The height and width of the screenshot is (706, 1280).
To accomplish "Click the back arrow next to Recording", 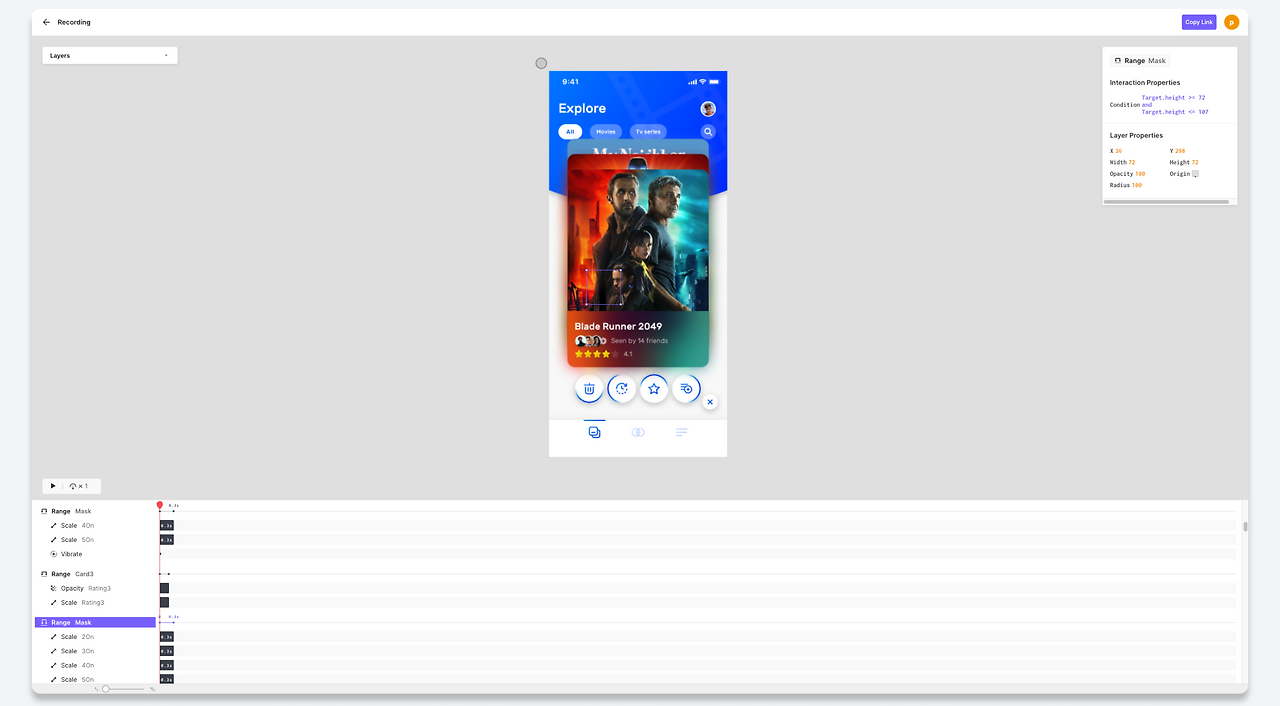I will pyautogui.click(x=46, y=21).
